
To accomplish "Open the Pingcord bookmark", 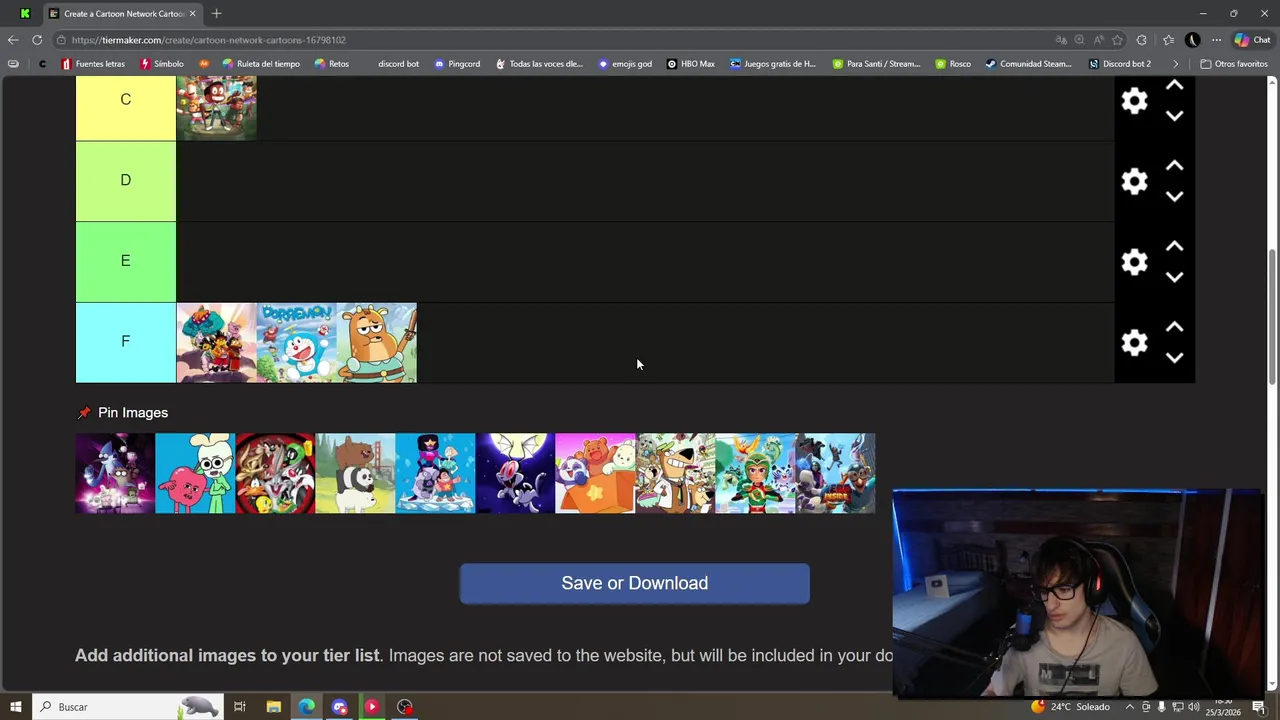I will 457,64.
